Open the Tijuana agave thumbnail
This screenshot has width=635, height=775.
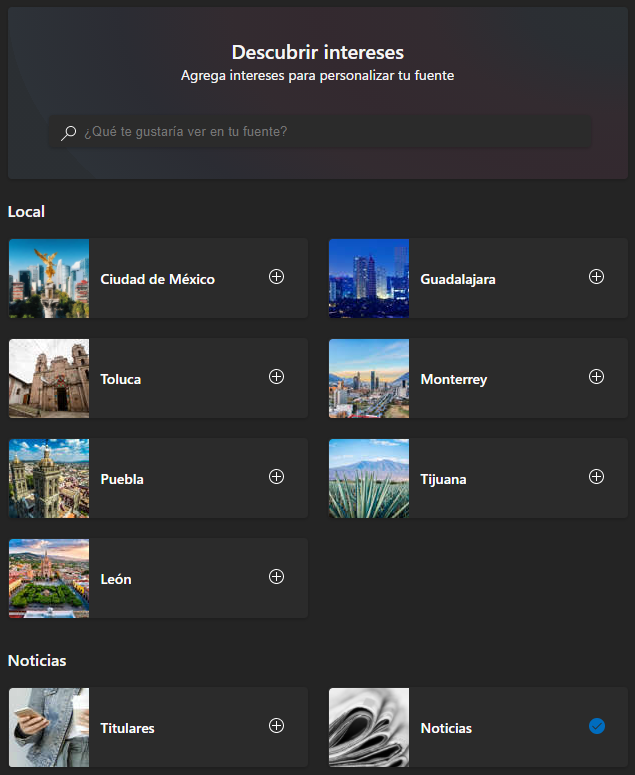tap(369, 478)
